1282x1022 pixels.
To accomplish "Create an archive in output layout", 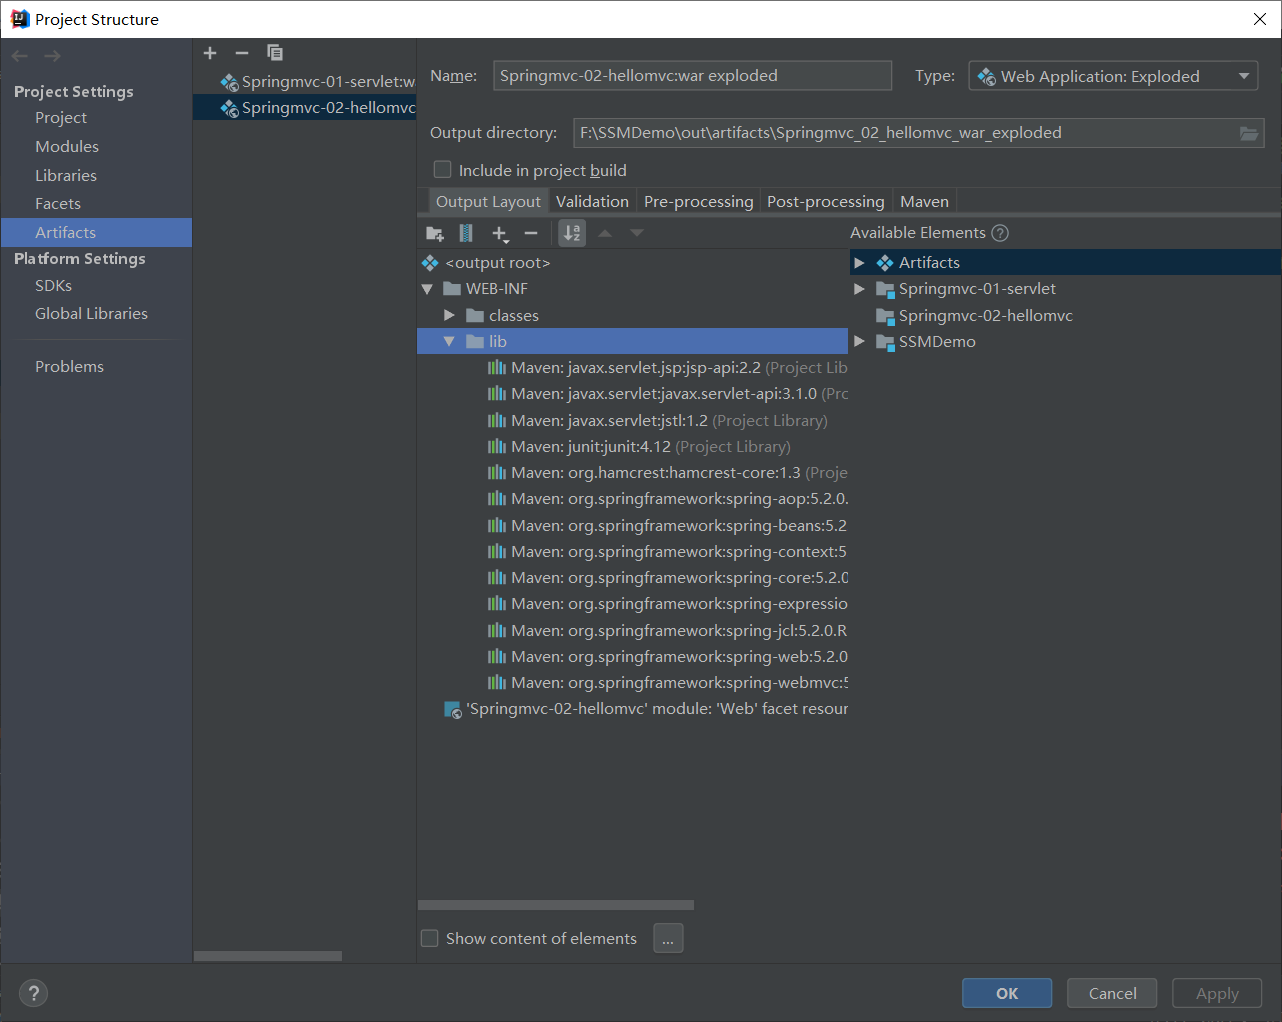I will pos(466,233).
